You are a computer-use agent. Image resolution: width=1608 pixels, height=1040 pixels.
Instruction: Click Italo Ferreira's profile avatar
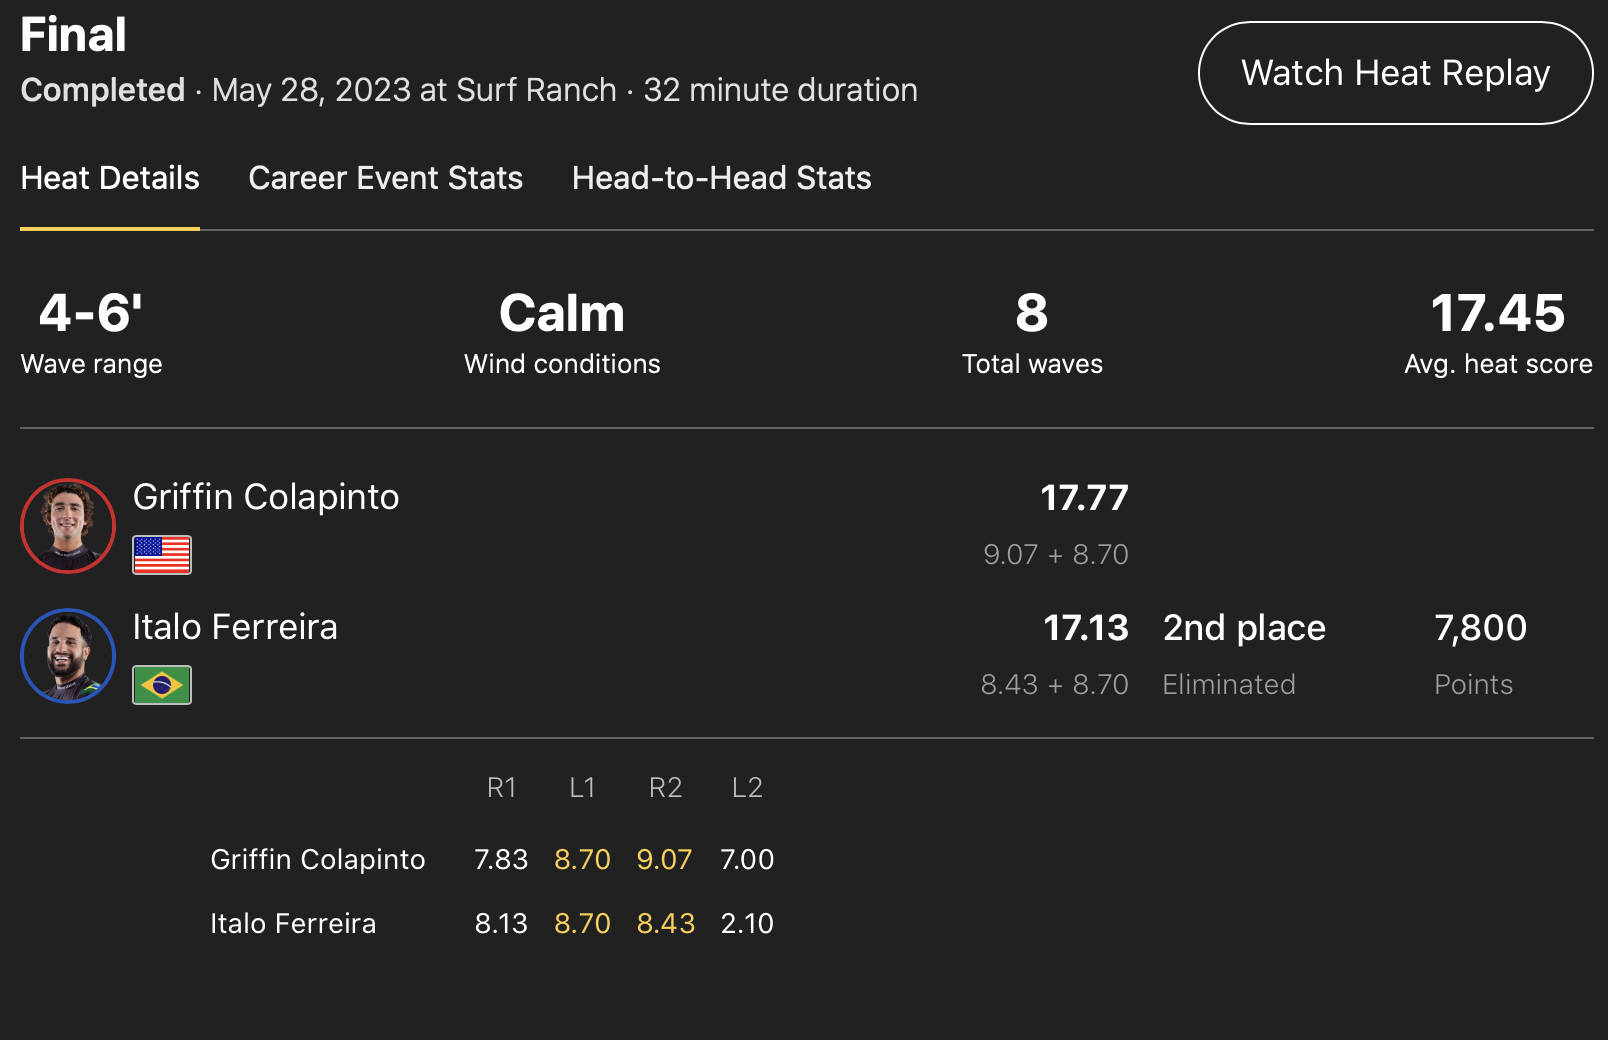pos(68,656)
